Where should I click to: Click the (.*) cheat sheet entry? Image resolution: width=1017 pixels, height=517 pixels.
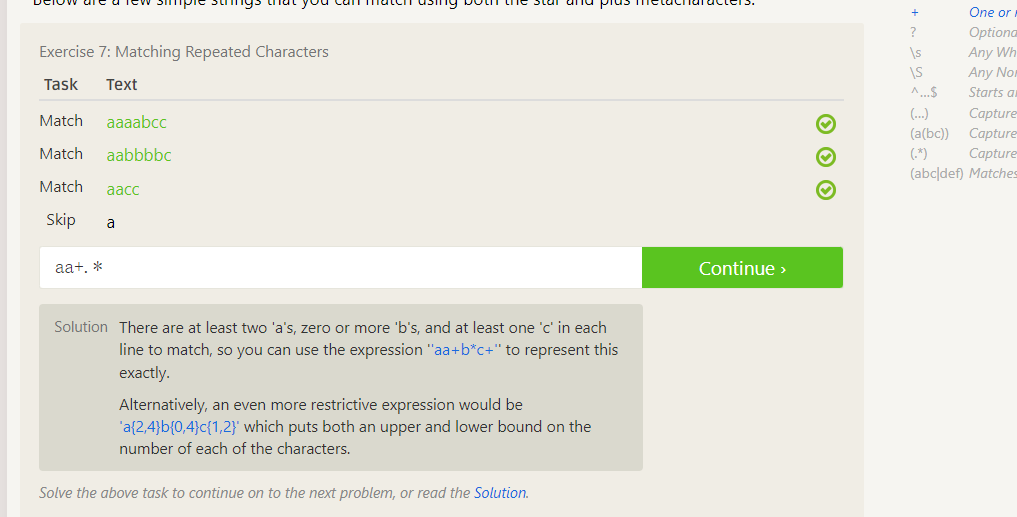pyautogui.click(x=920, y=153)
